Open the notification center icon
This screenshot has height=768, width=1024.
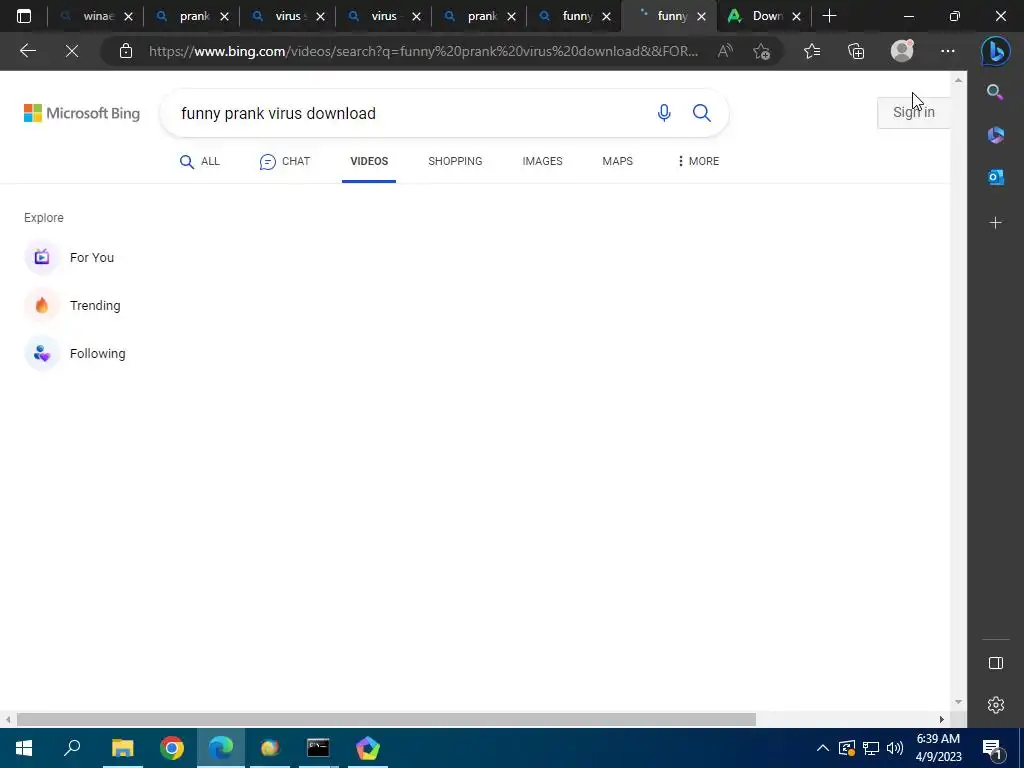(992, 748)
